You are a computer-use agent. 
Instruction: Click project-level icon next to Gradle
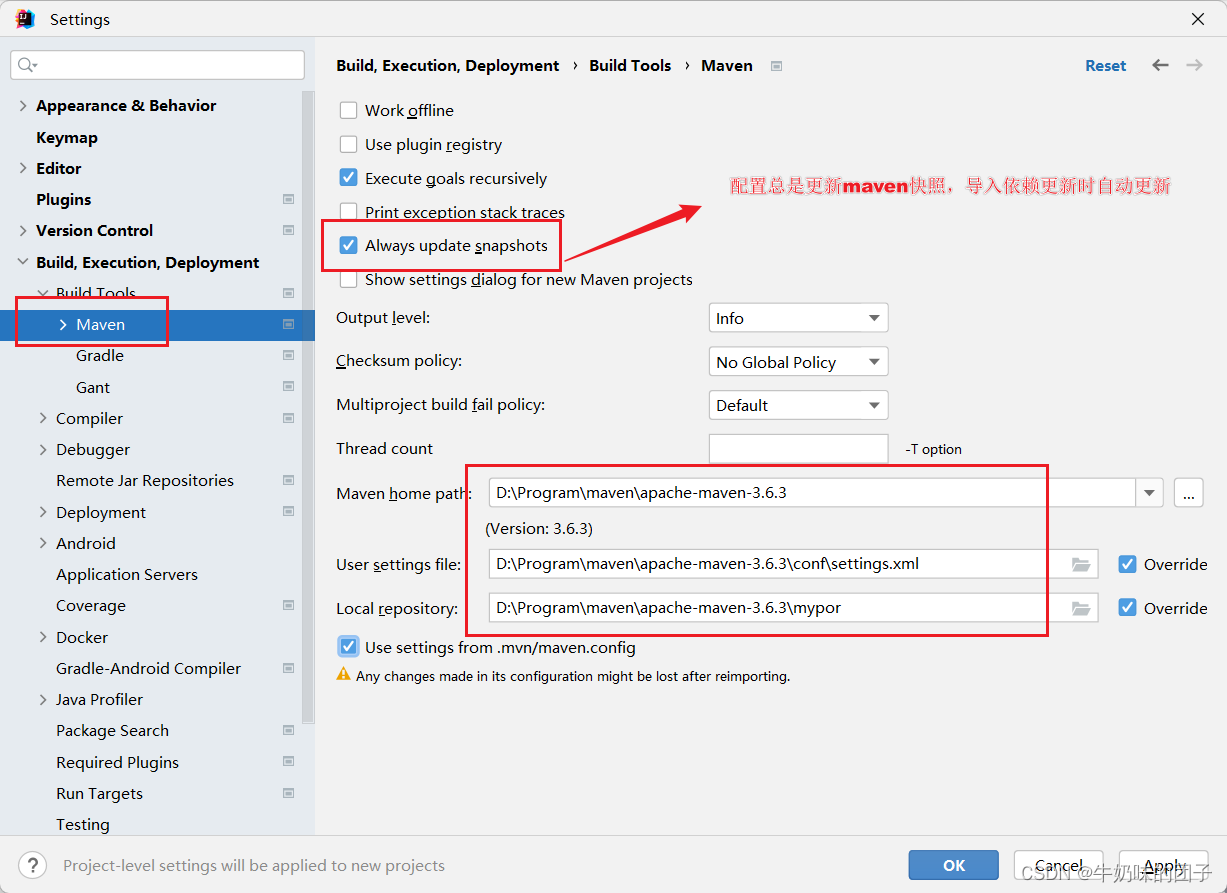[288, 356]
